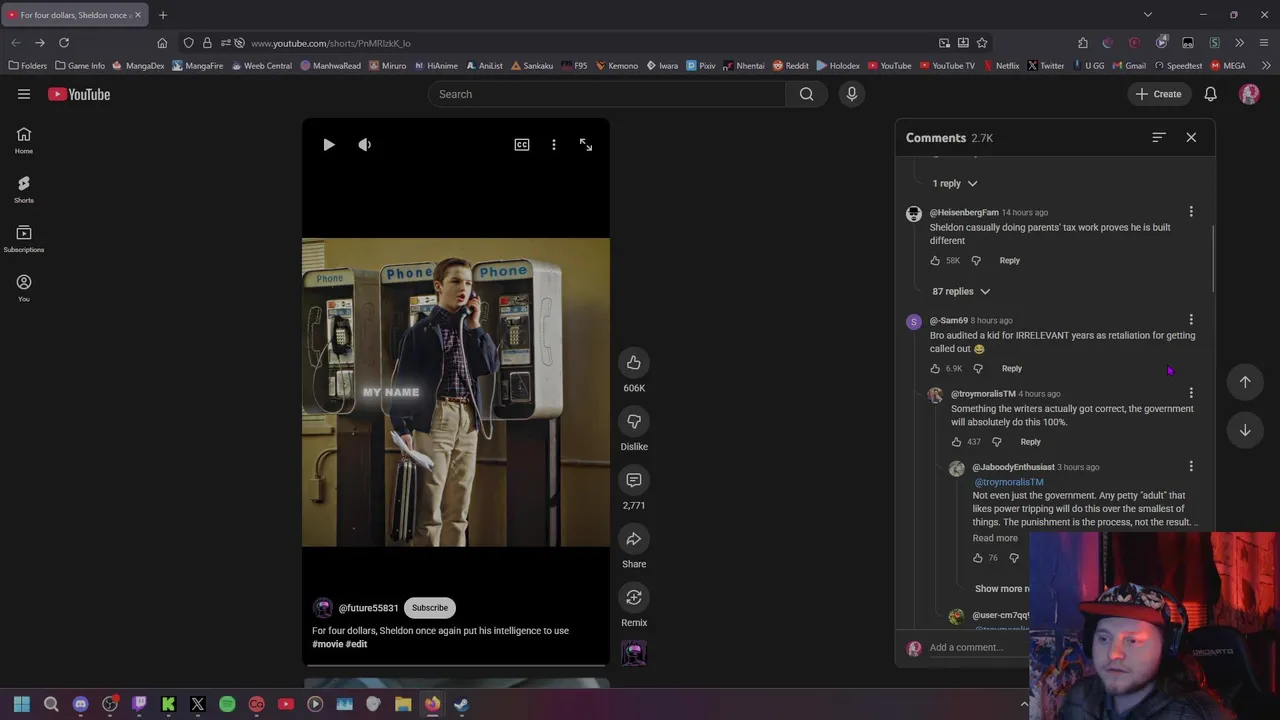
Task: Start voice search with the microphone
Action: [x=852, y=94]
